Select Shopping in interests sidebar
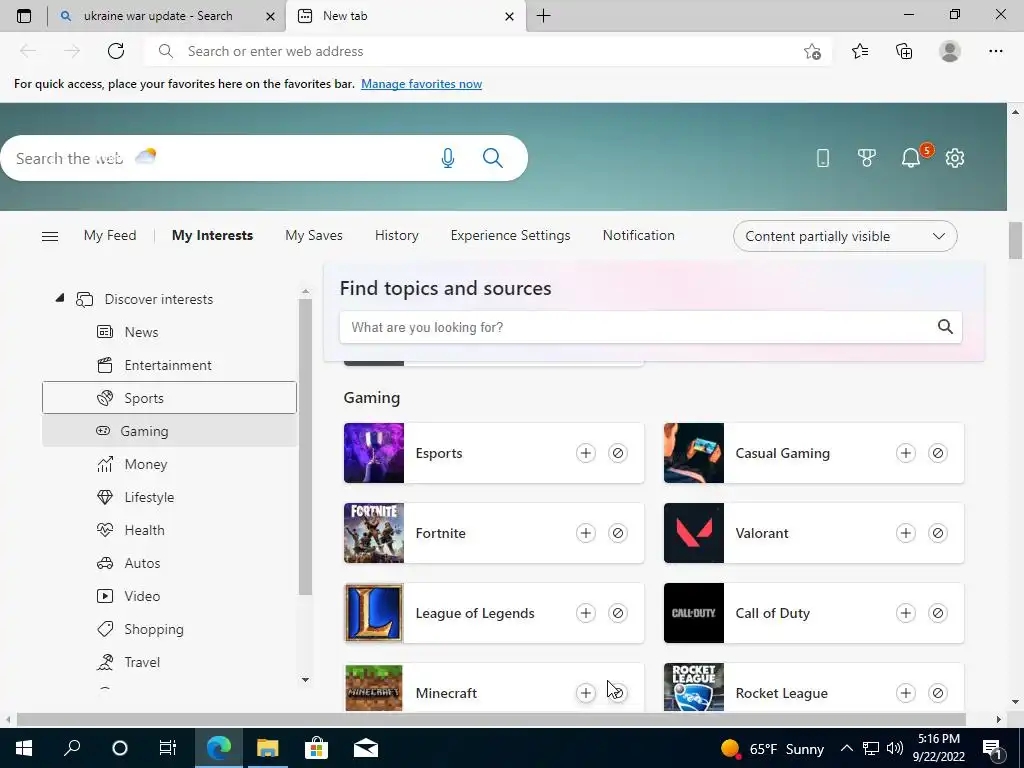This screenshot has width=1024, height=768. [169, 629]
